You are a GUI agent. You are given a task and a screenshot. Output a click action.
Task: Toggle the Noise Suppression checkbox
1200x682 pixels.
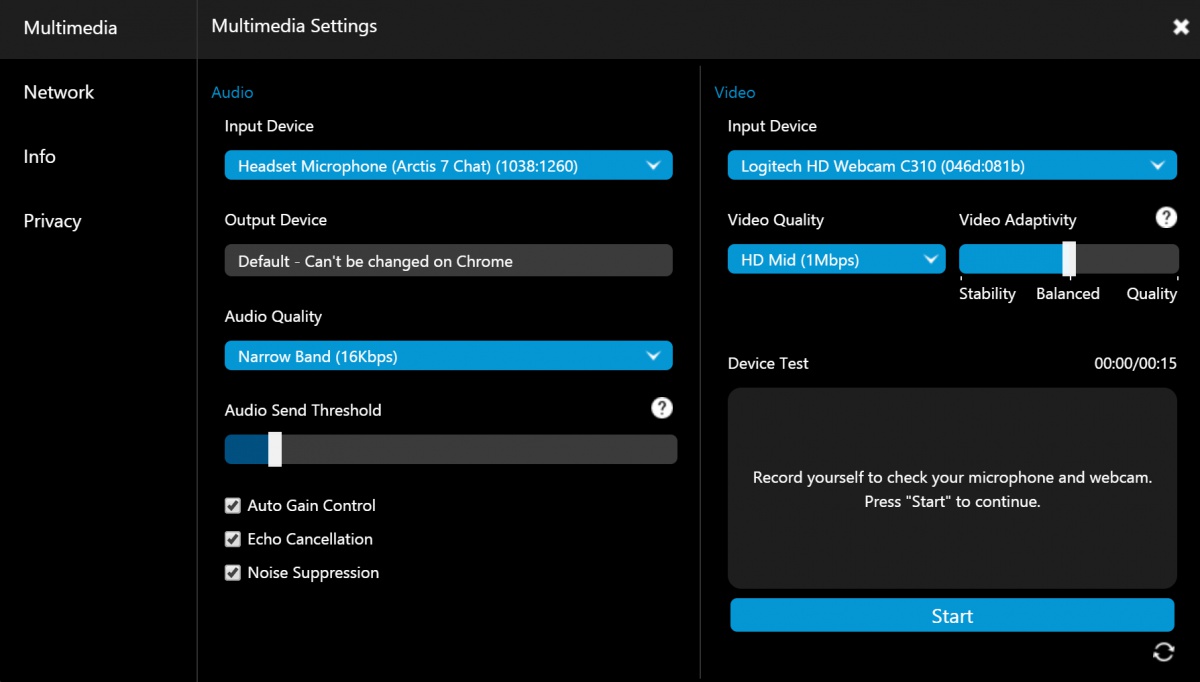233,573
